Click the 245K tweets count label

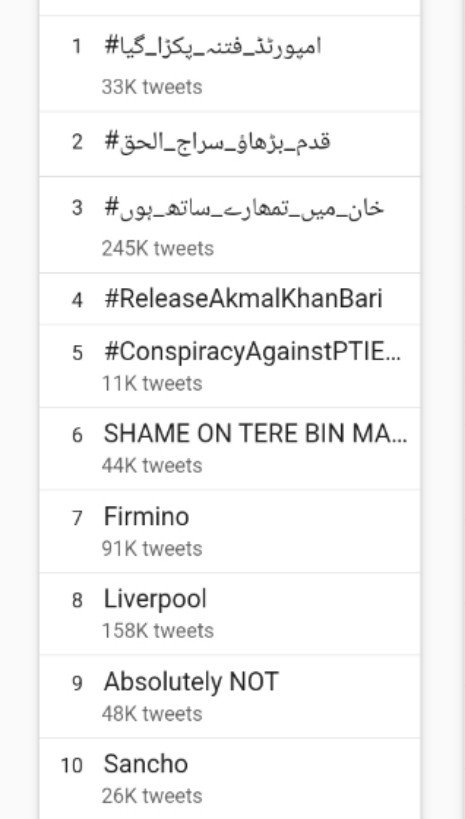[x=158, y=248]
